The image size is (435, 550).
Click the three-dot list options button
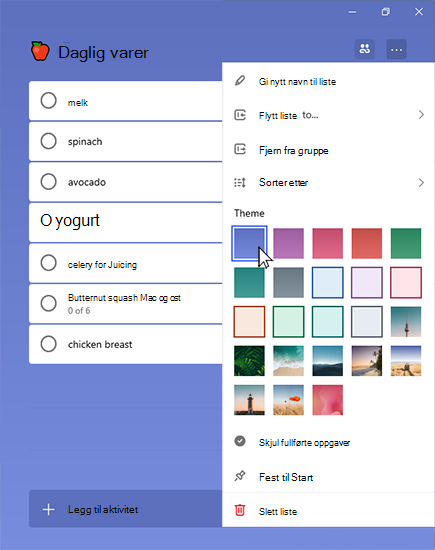click(396, 49)
